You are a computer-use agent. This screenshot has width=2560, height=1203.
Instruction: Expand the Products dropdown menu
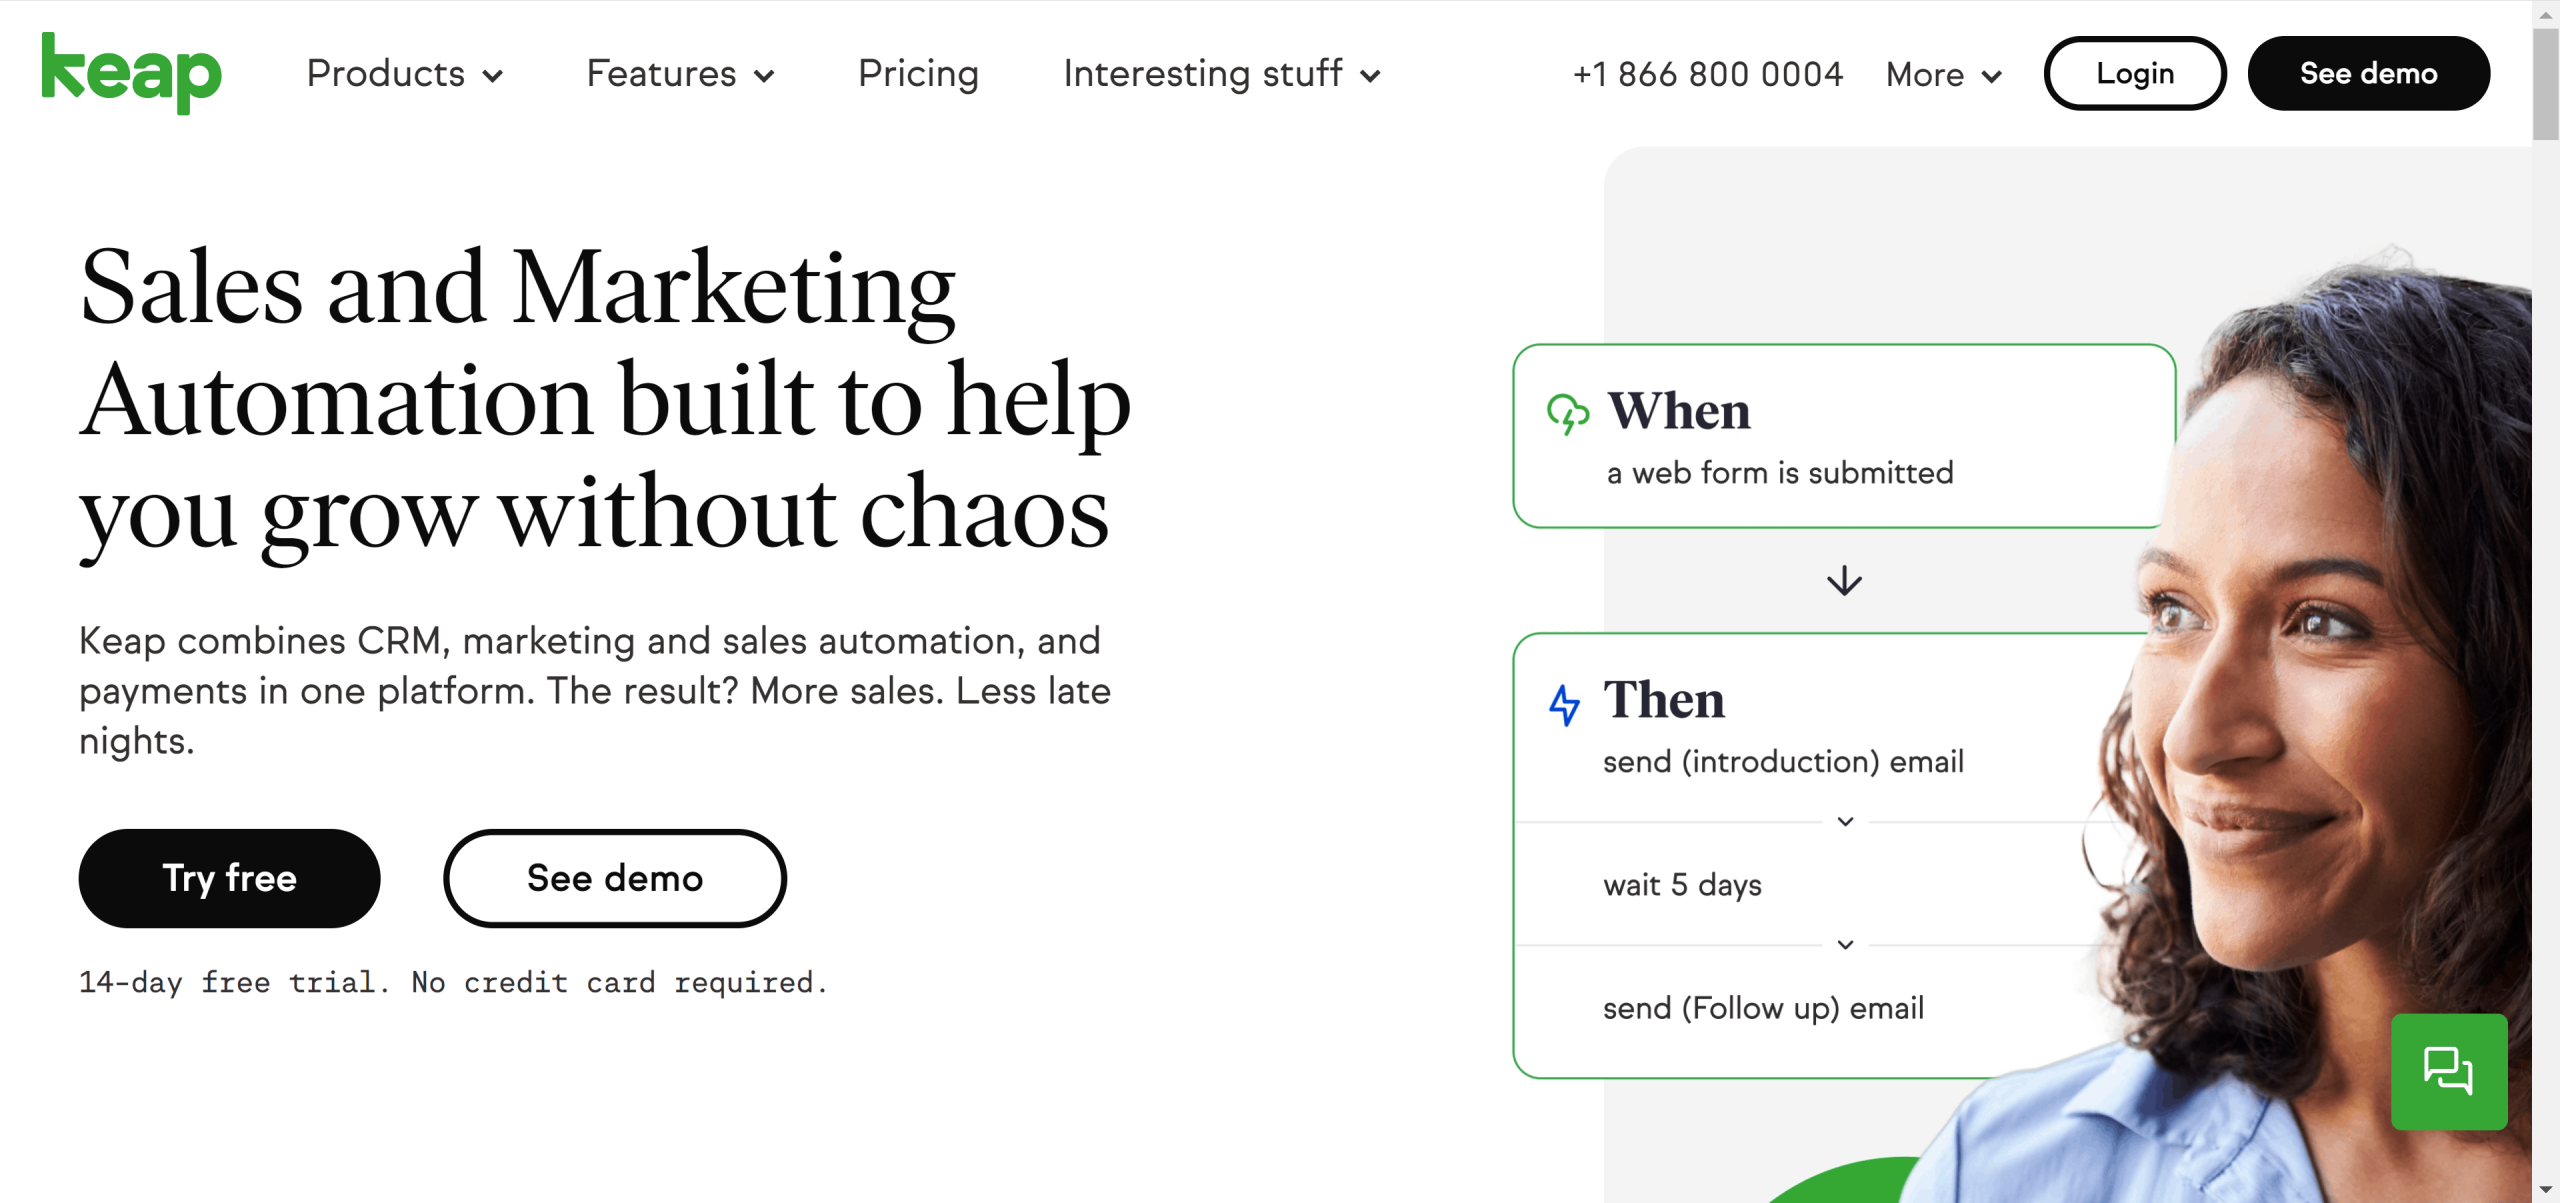(x=405, y=74)
